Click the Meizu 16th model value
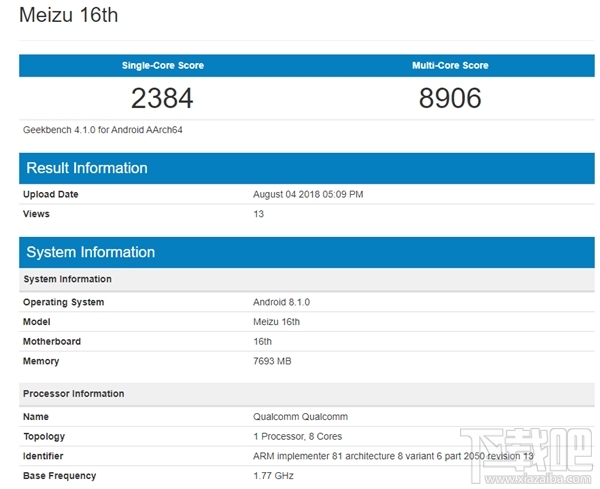The width and height of the screenshot is (600, 489). tap(276, 322)
